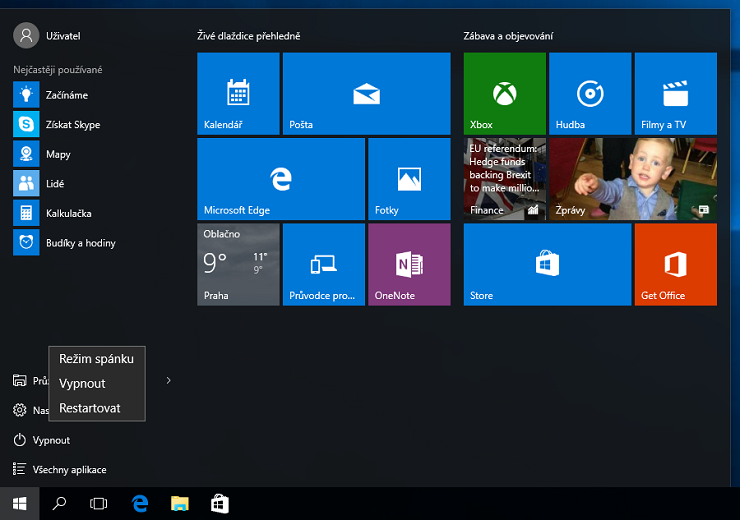Choose Vypnout in the power popup menu
Image resolution: width=740 pixels, height=520 pixels.
pyautogui.click(x=82, y=383)
